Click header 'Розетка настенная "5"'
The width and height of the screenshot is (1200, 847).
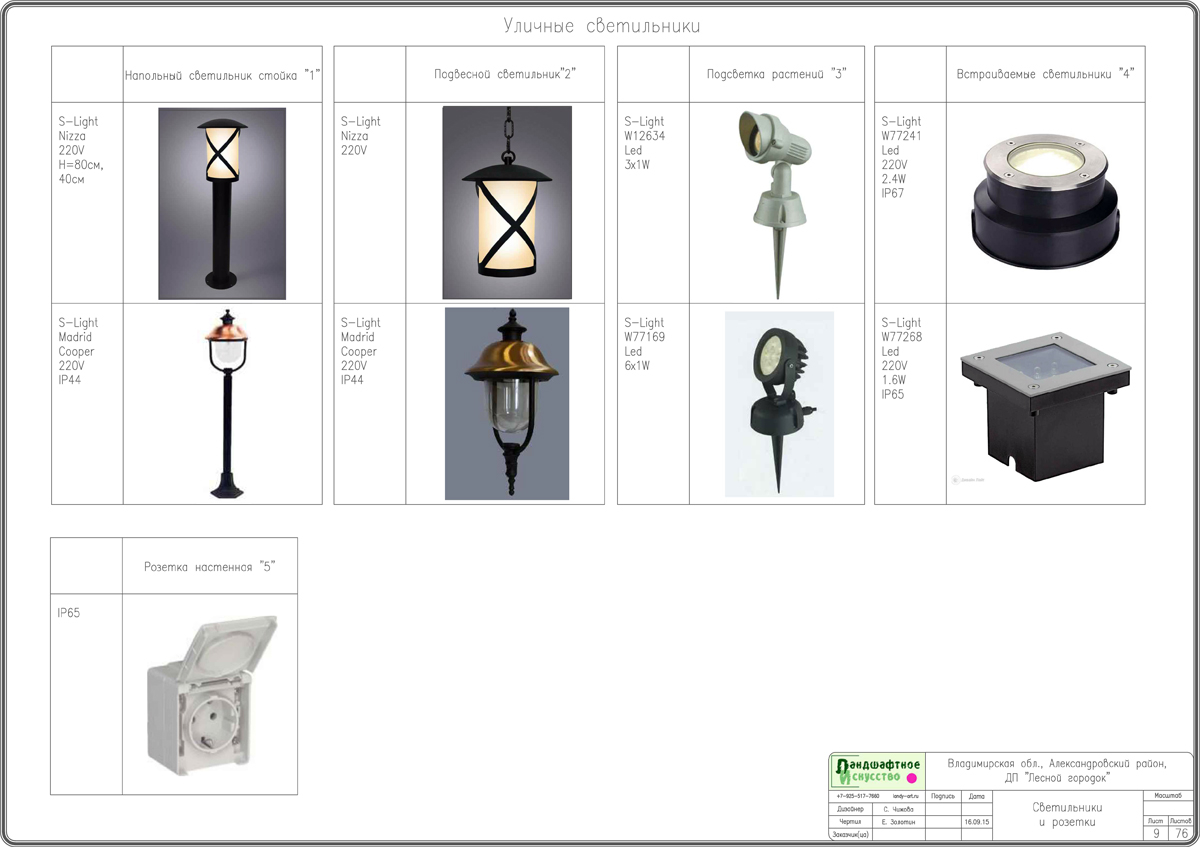pyautogui.click(x=209, y=566)
